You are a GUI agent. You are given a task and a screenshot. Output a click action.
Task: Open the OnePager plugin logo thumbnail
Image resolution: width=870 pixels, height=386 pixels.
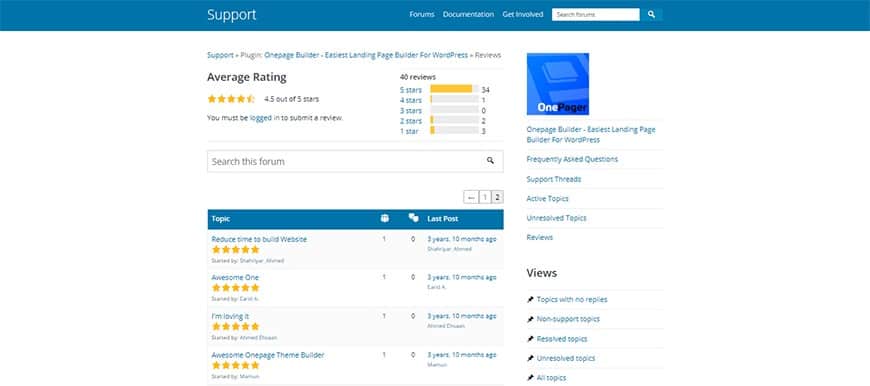[x=558, y=84]
